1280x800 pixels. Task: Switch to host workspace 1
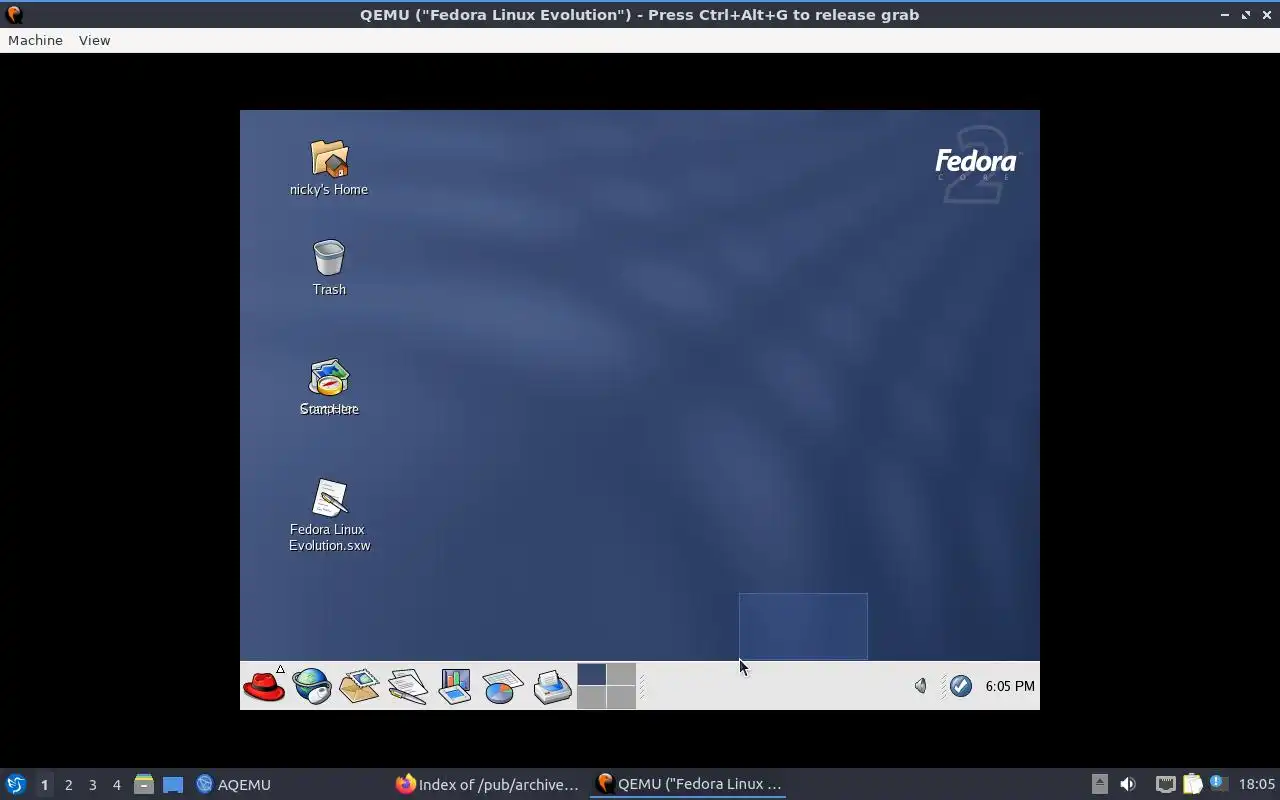click(x=44, y=784)
